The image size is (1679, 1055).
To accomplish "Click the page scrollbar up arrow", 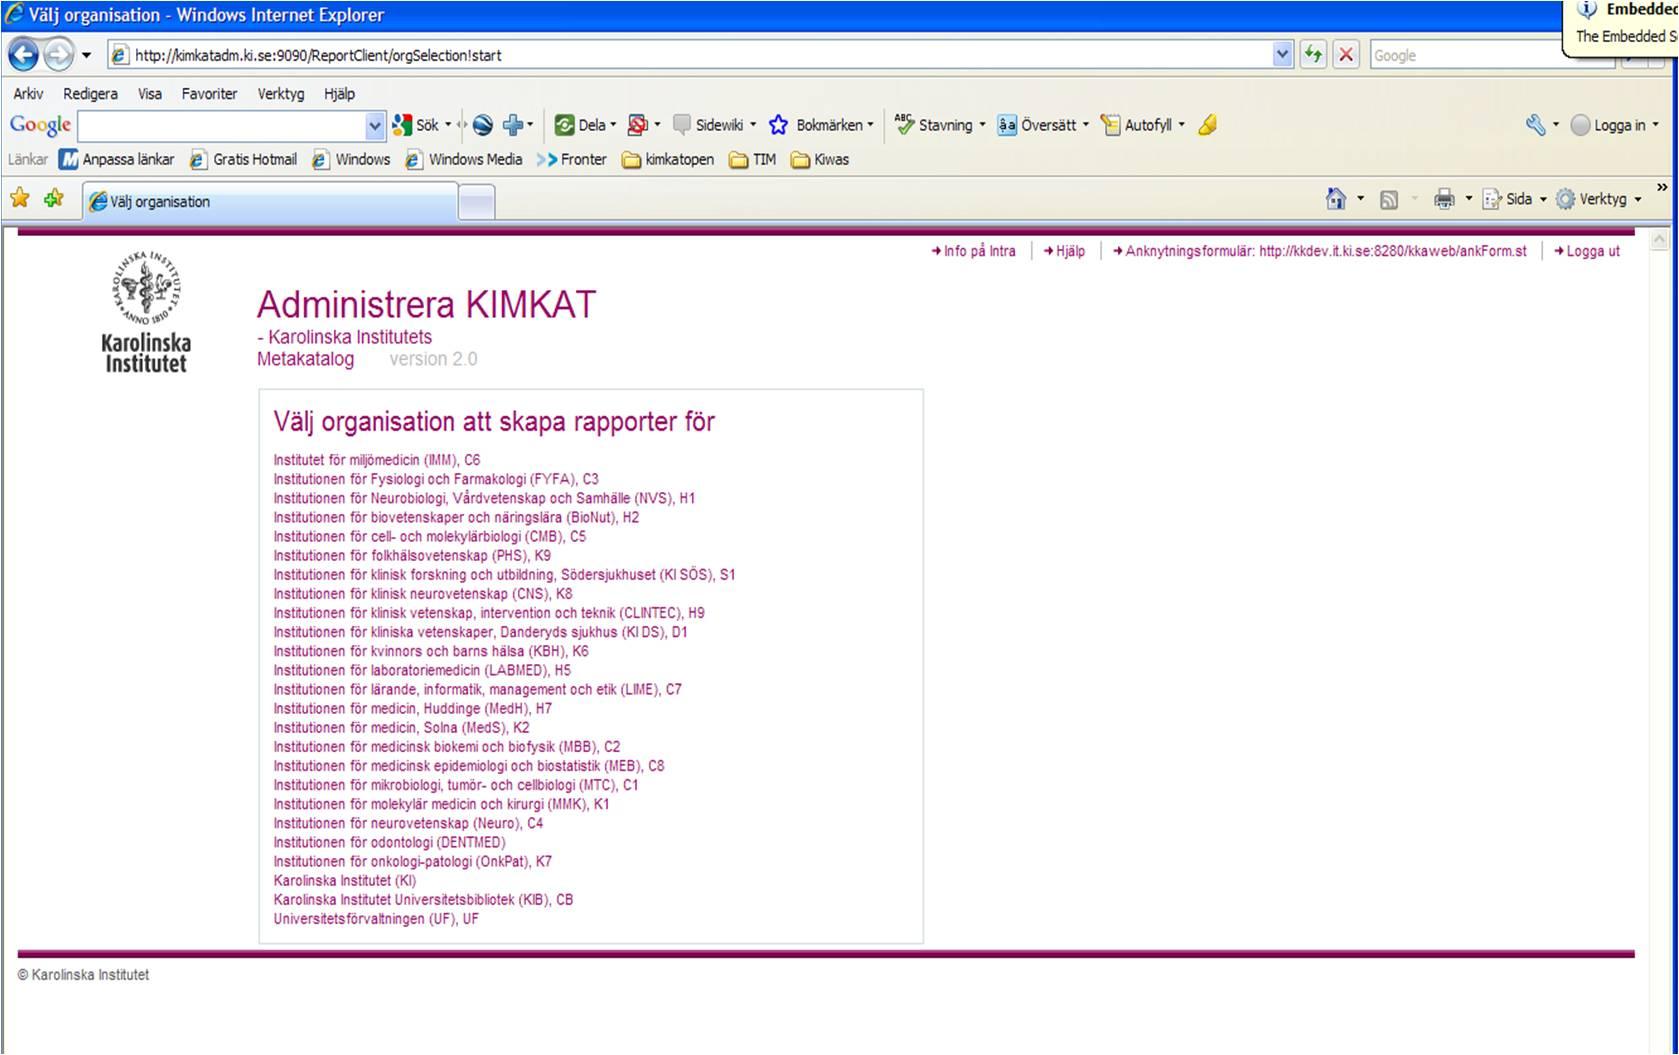I will (1659, 240).
